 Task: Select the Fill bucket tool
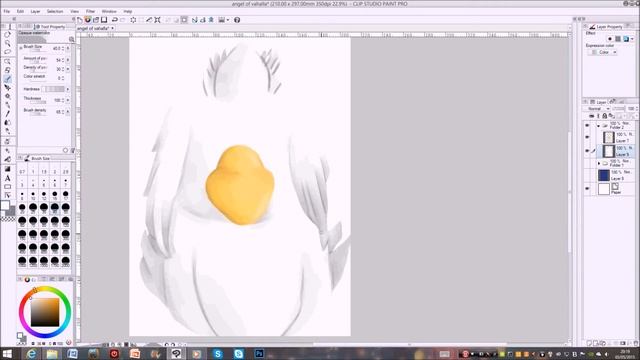tap(7, 159)
